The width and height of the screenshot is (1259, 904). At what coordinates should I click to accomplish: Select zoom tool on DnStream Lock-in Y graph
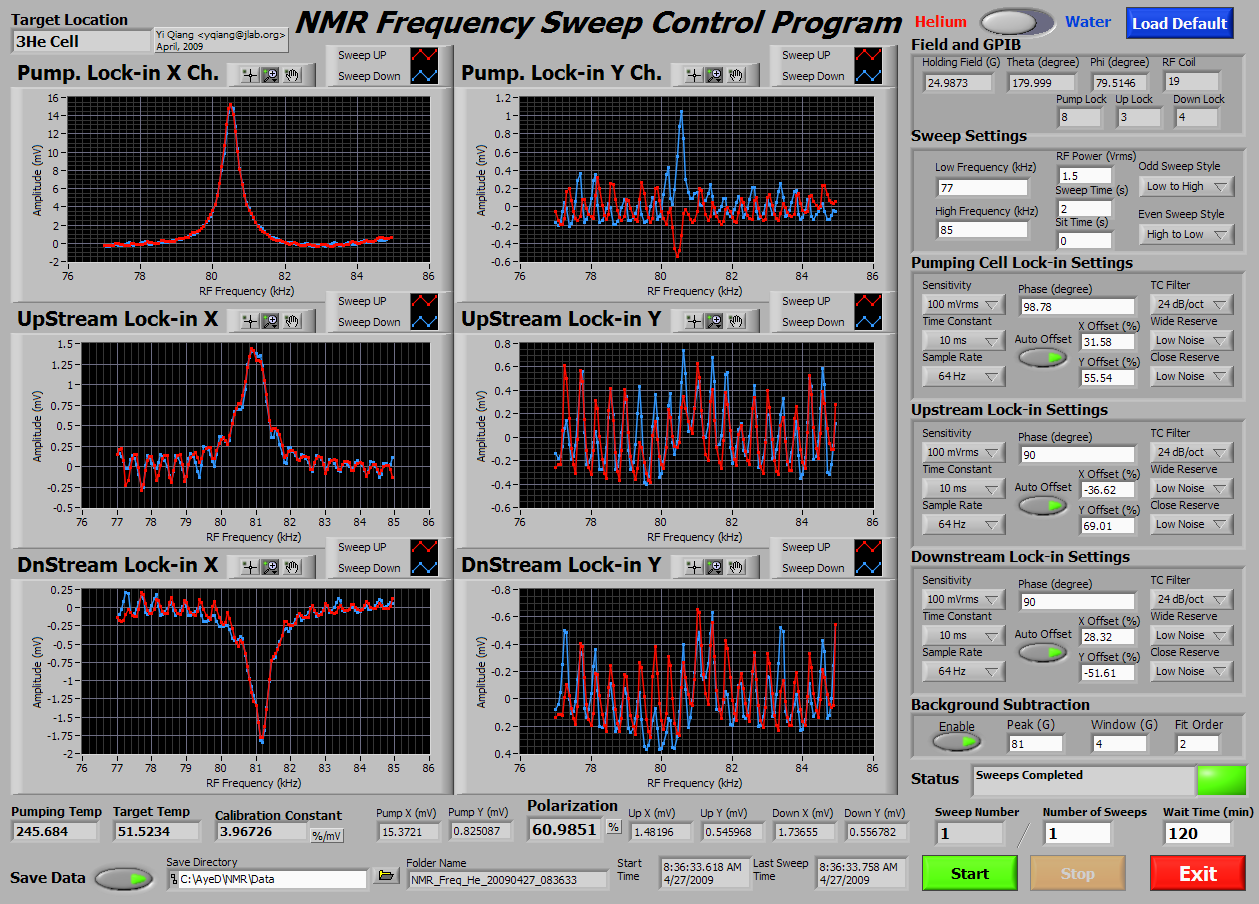coord(714,566)
